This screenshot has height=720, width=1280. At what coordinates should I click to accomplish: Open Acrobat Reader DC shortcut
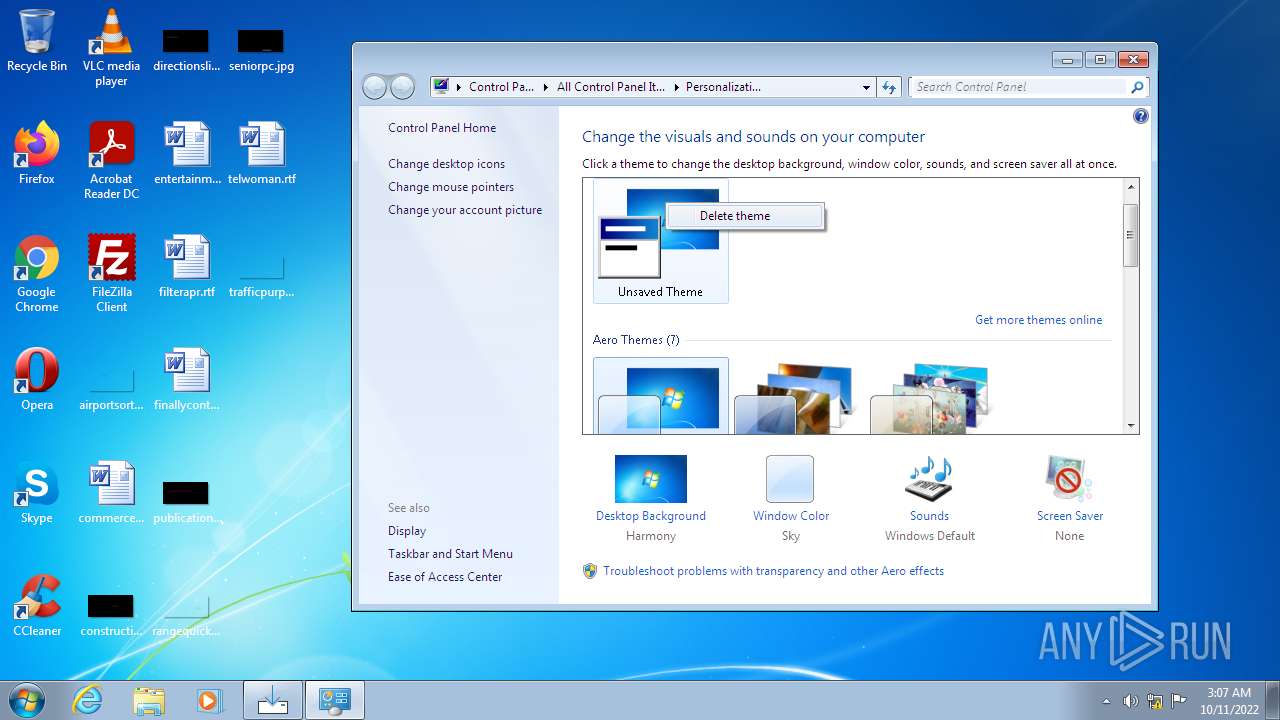pos(111,160)
